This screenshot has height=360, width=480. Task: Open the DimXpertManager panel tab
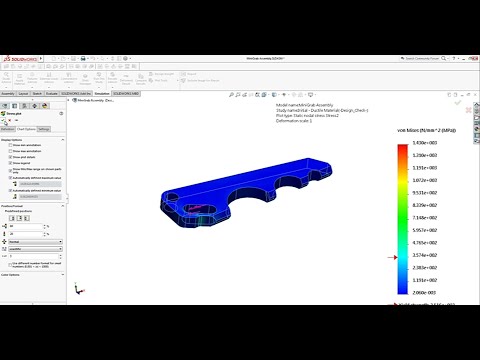coord(34,106)
